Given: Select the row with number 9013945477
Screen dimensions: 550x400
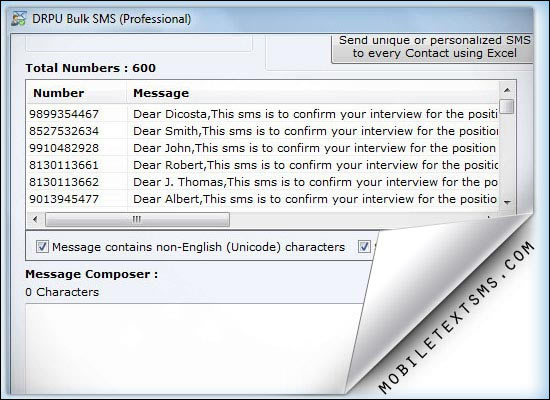Looking at the screenshot, I should tap(263, 199).
